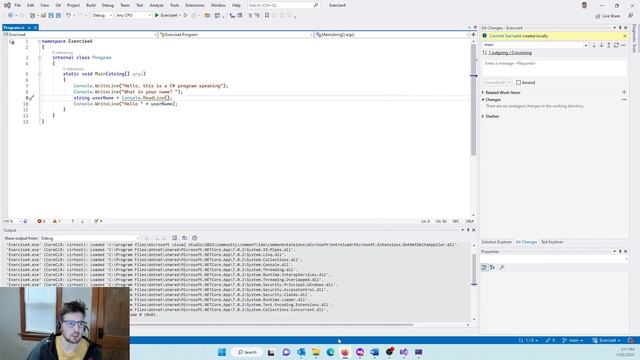Click the Exercise4 repository indicator in status bar

[x=606, y=340]
